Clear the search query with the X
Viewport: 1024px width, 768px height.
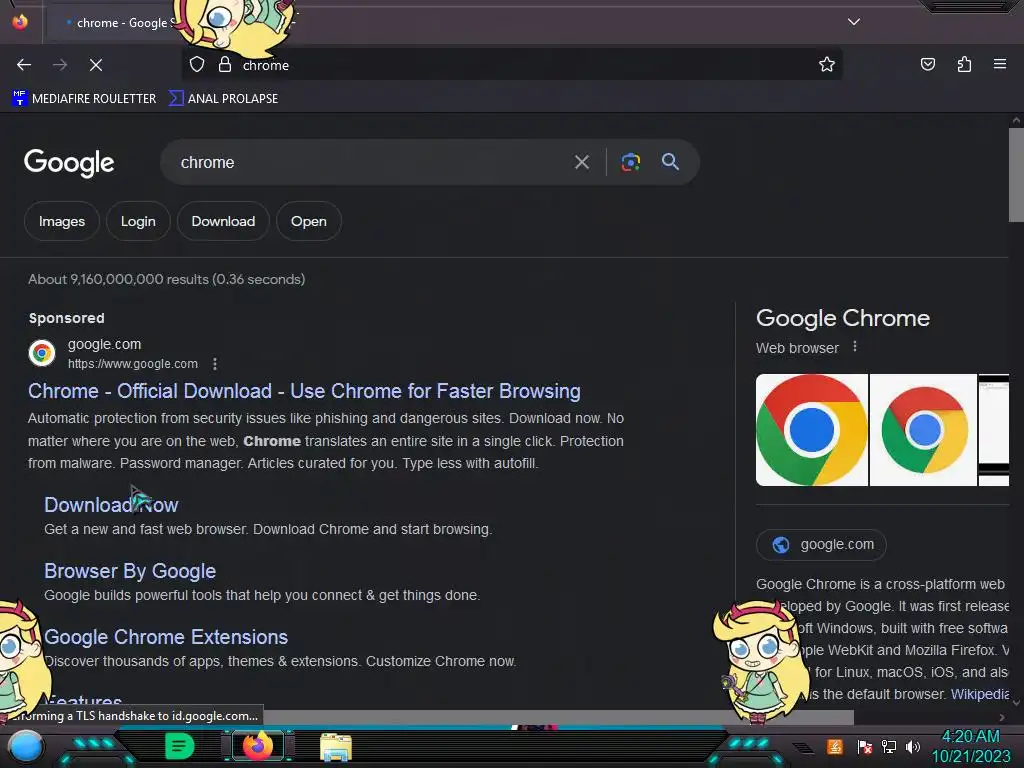582,162
